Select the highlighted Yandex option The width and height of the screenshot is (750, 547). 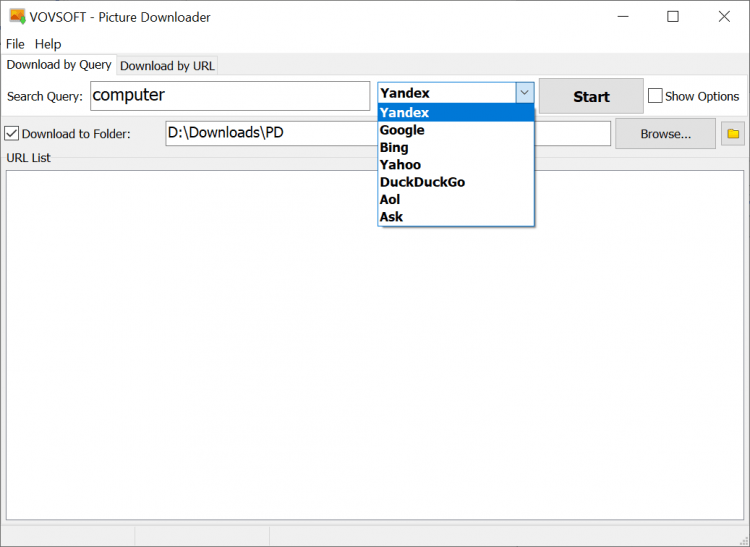405,112
